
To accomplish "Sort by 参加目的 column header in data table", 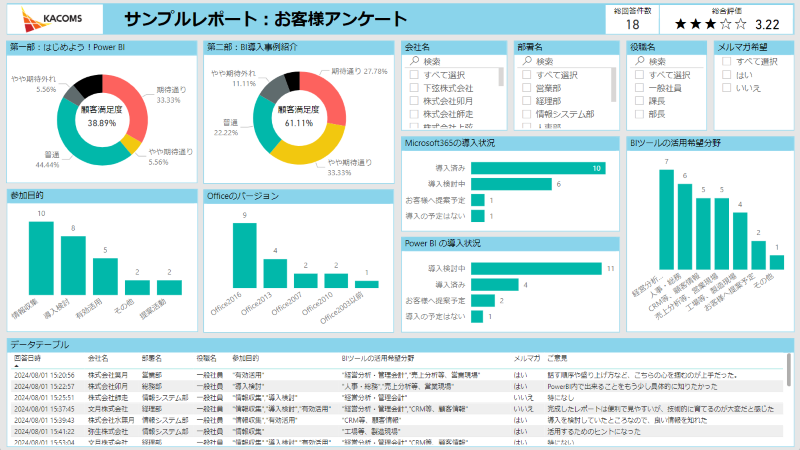I will click(x=245, y=359).
